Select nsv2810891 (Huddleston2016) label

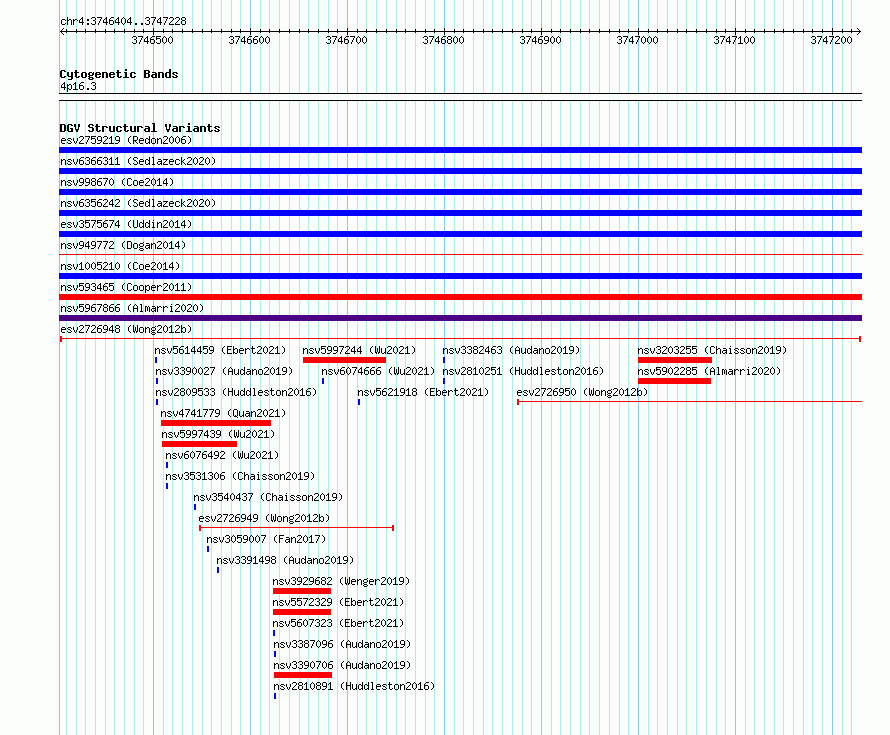pyautogui.click(x=354, y=686)
